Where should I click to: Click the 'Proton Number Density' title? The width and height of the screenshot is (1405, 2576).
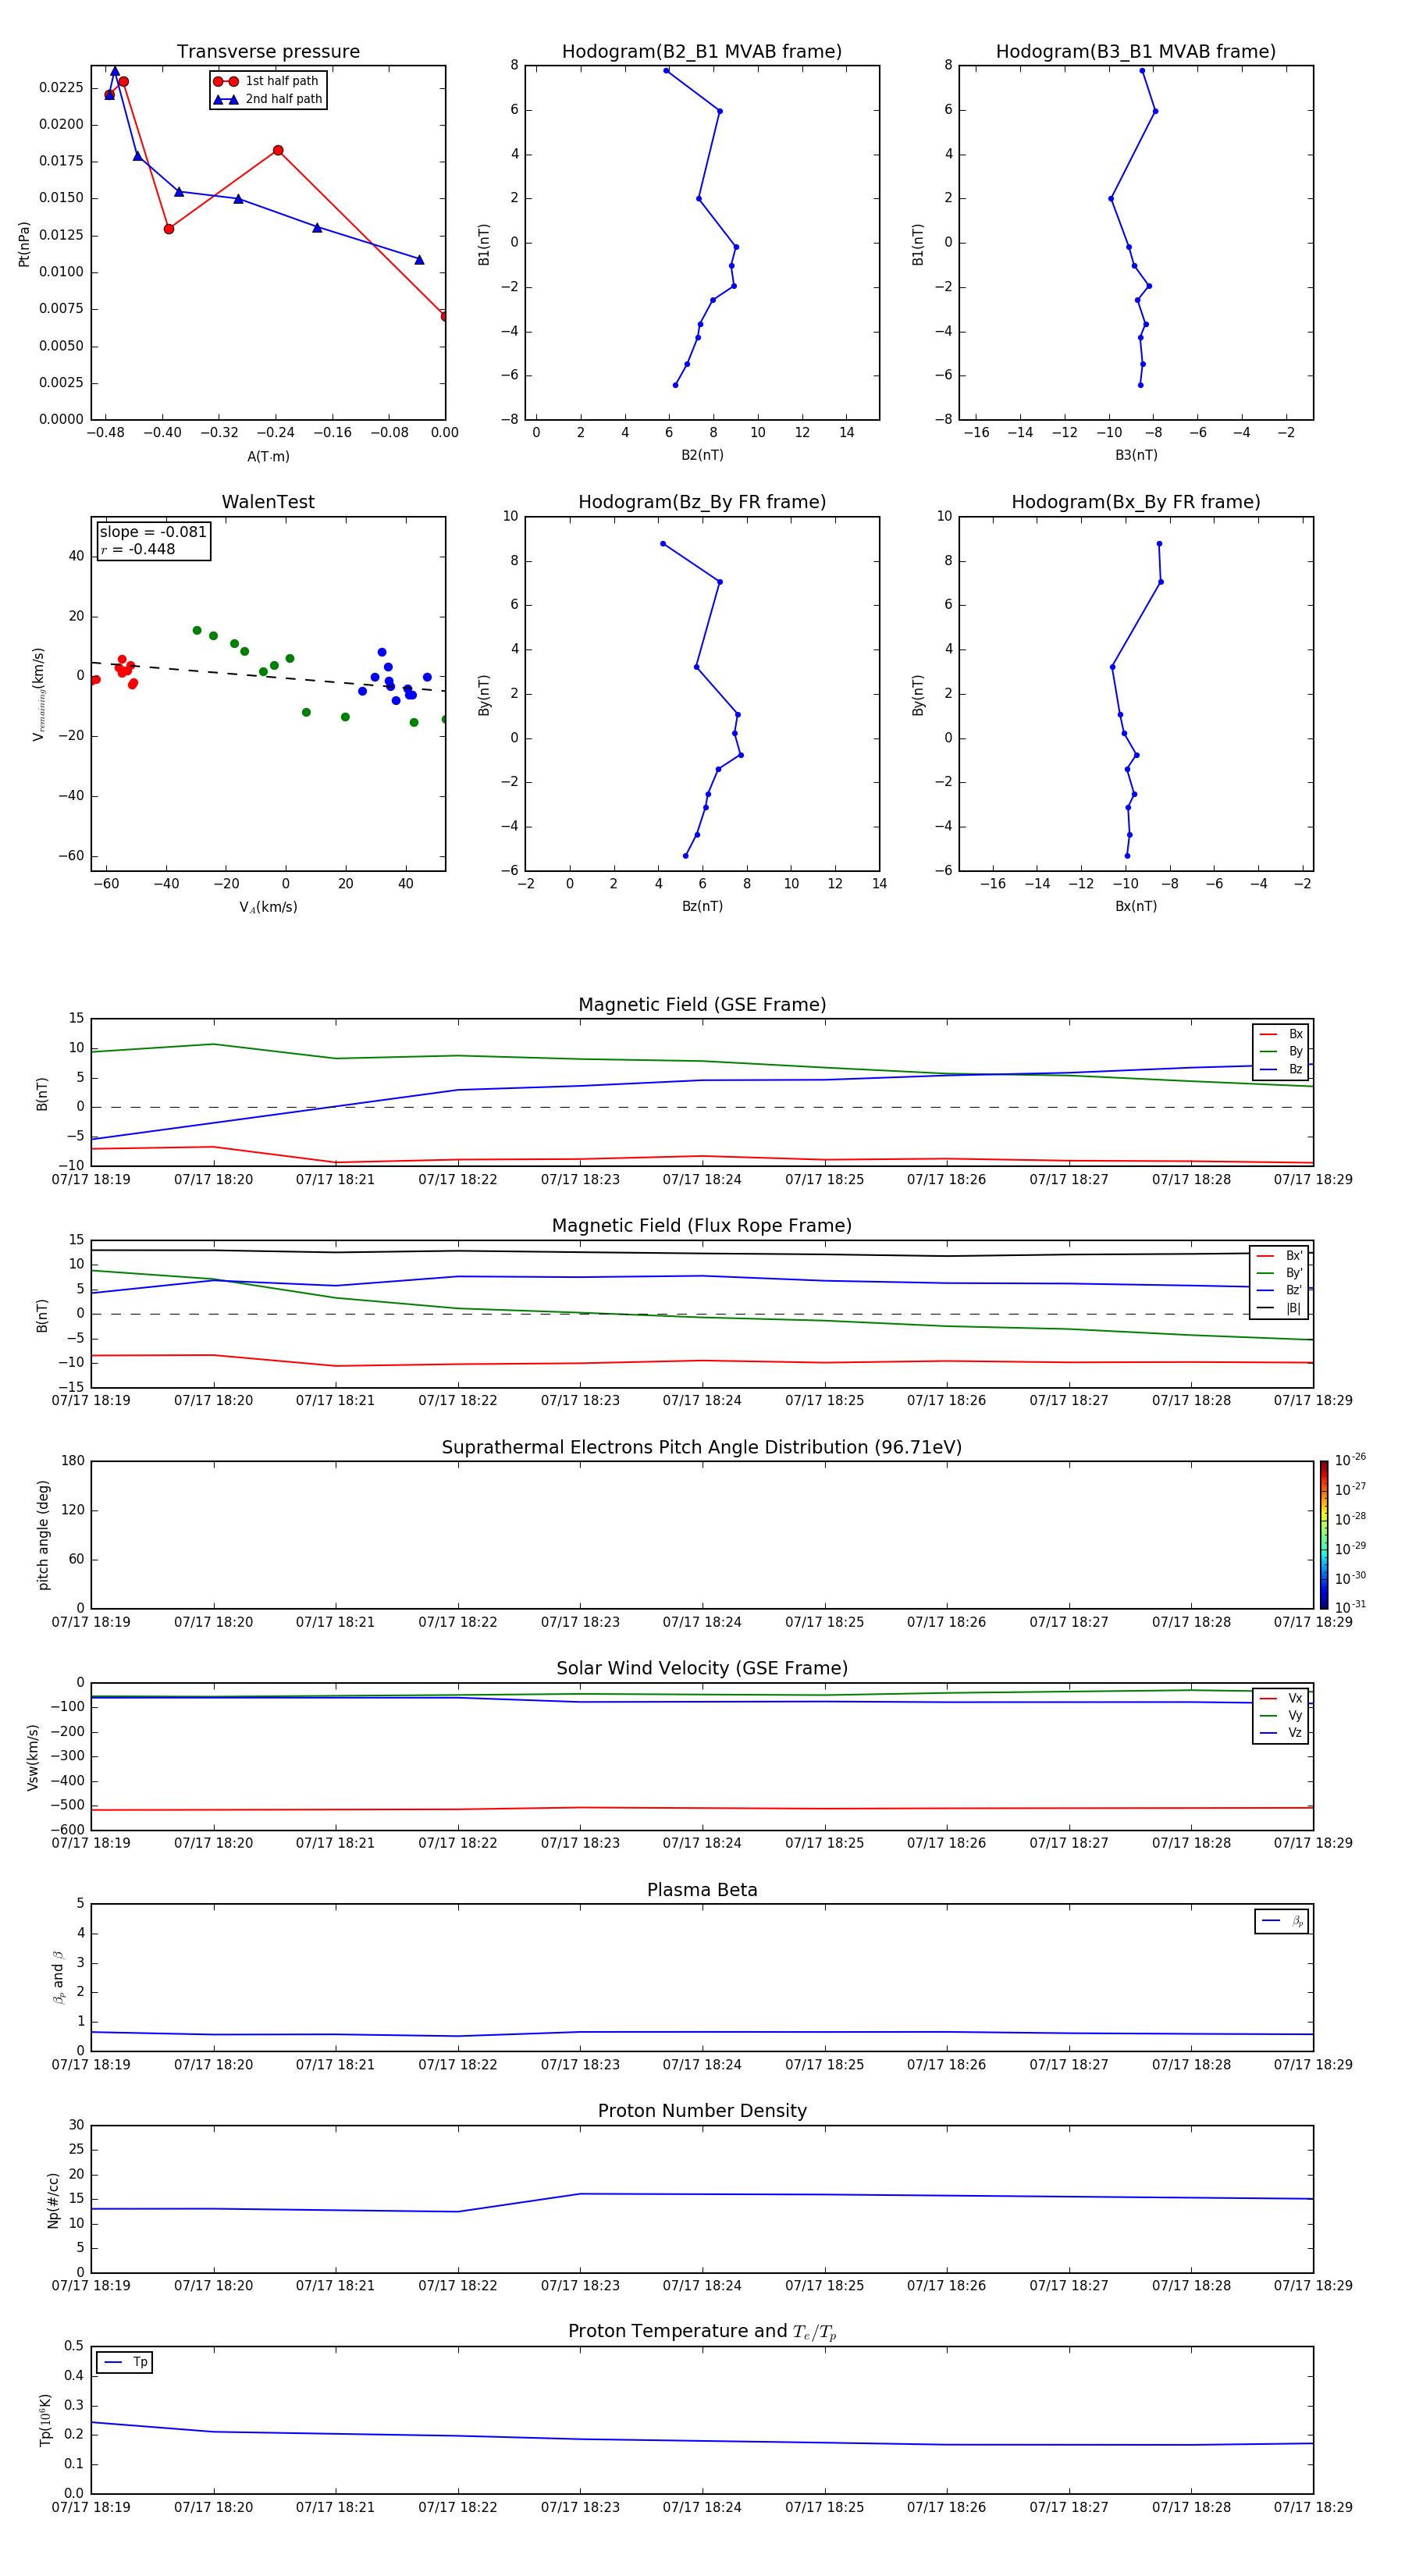701,2110
